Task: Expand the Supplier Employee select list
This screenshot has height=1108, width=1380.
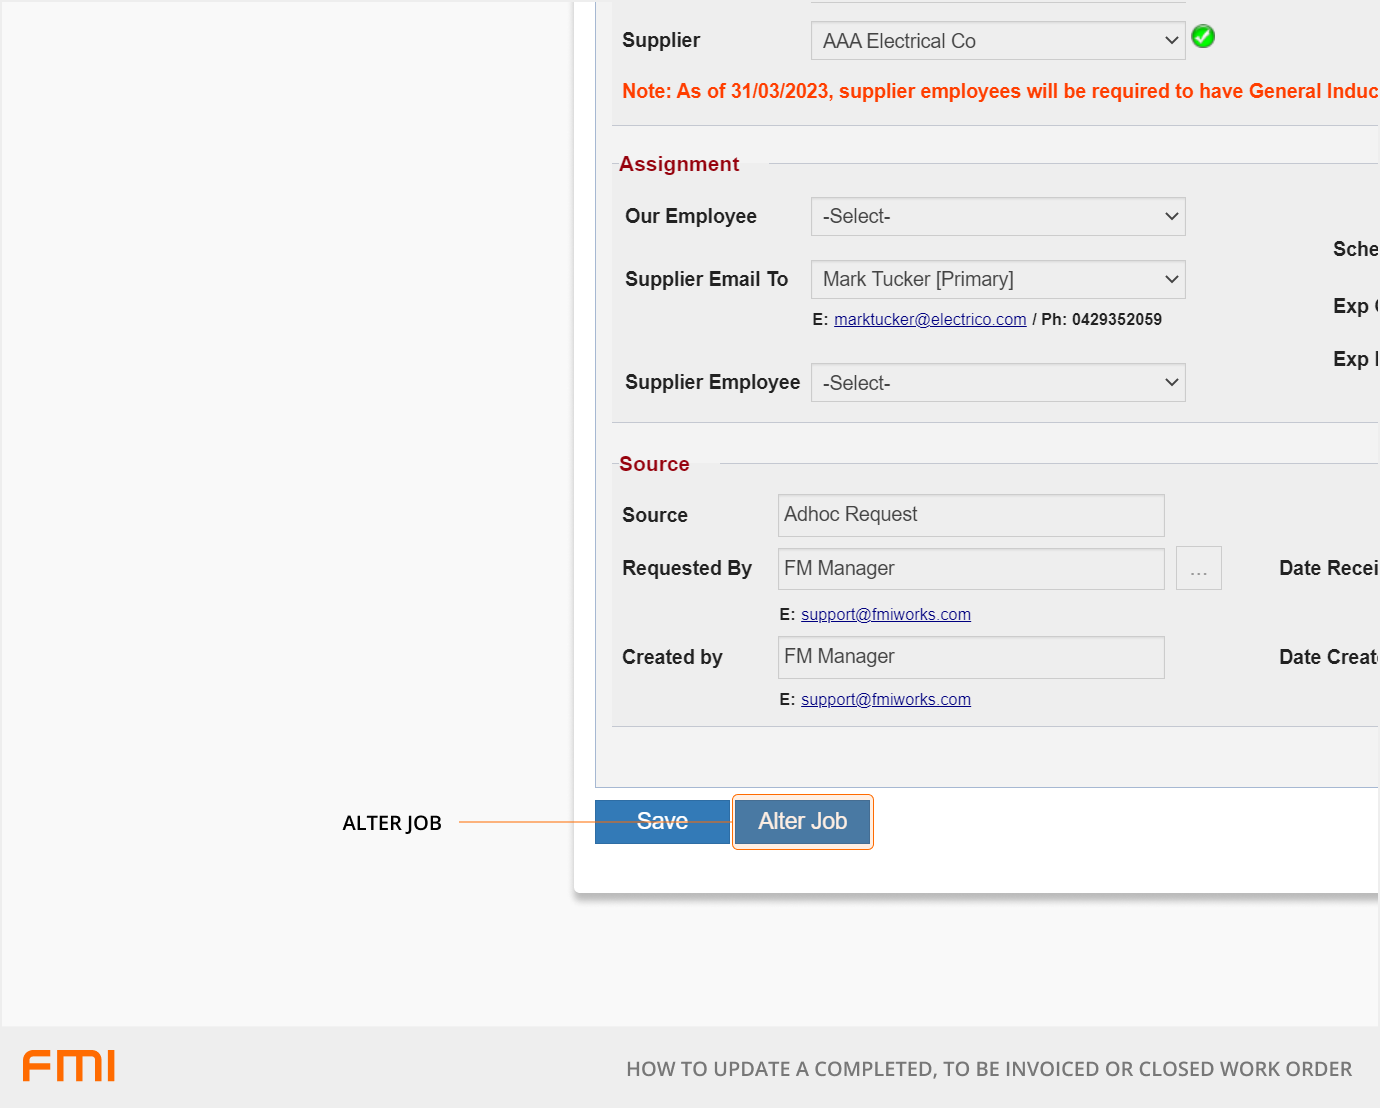Action: 997,383
